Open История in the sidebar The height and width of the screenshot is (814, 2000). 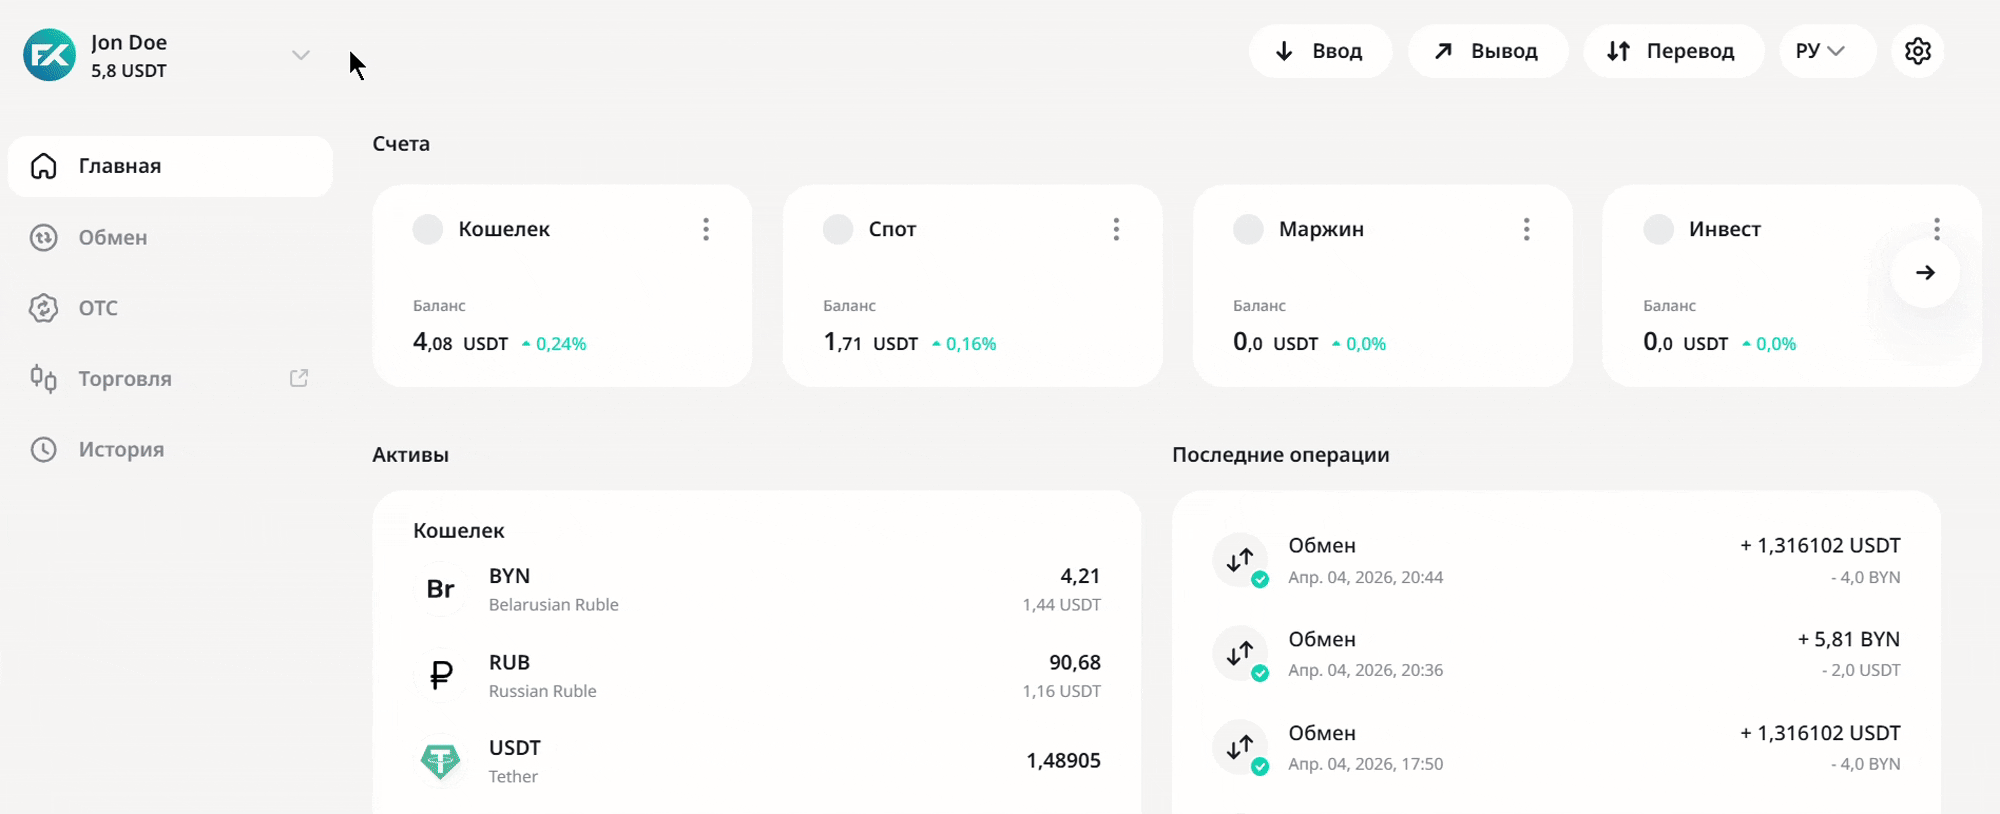120,449
